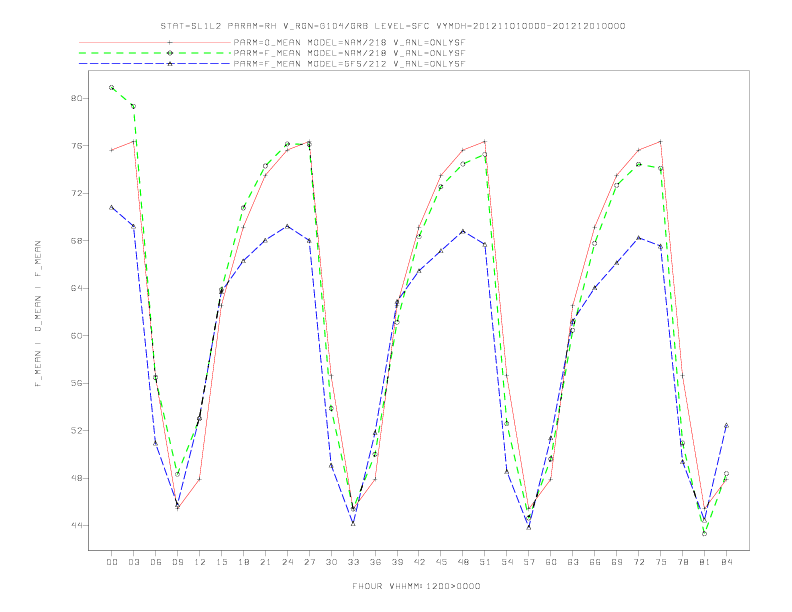This screenshot has width=792, height=612.
Task: Click x-axis forecast hour label 72
Action: click(x=638, y=562)
